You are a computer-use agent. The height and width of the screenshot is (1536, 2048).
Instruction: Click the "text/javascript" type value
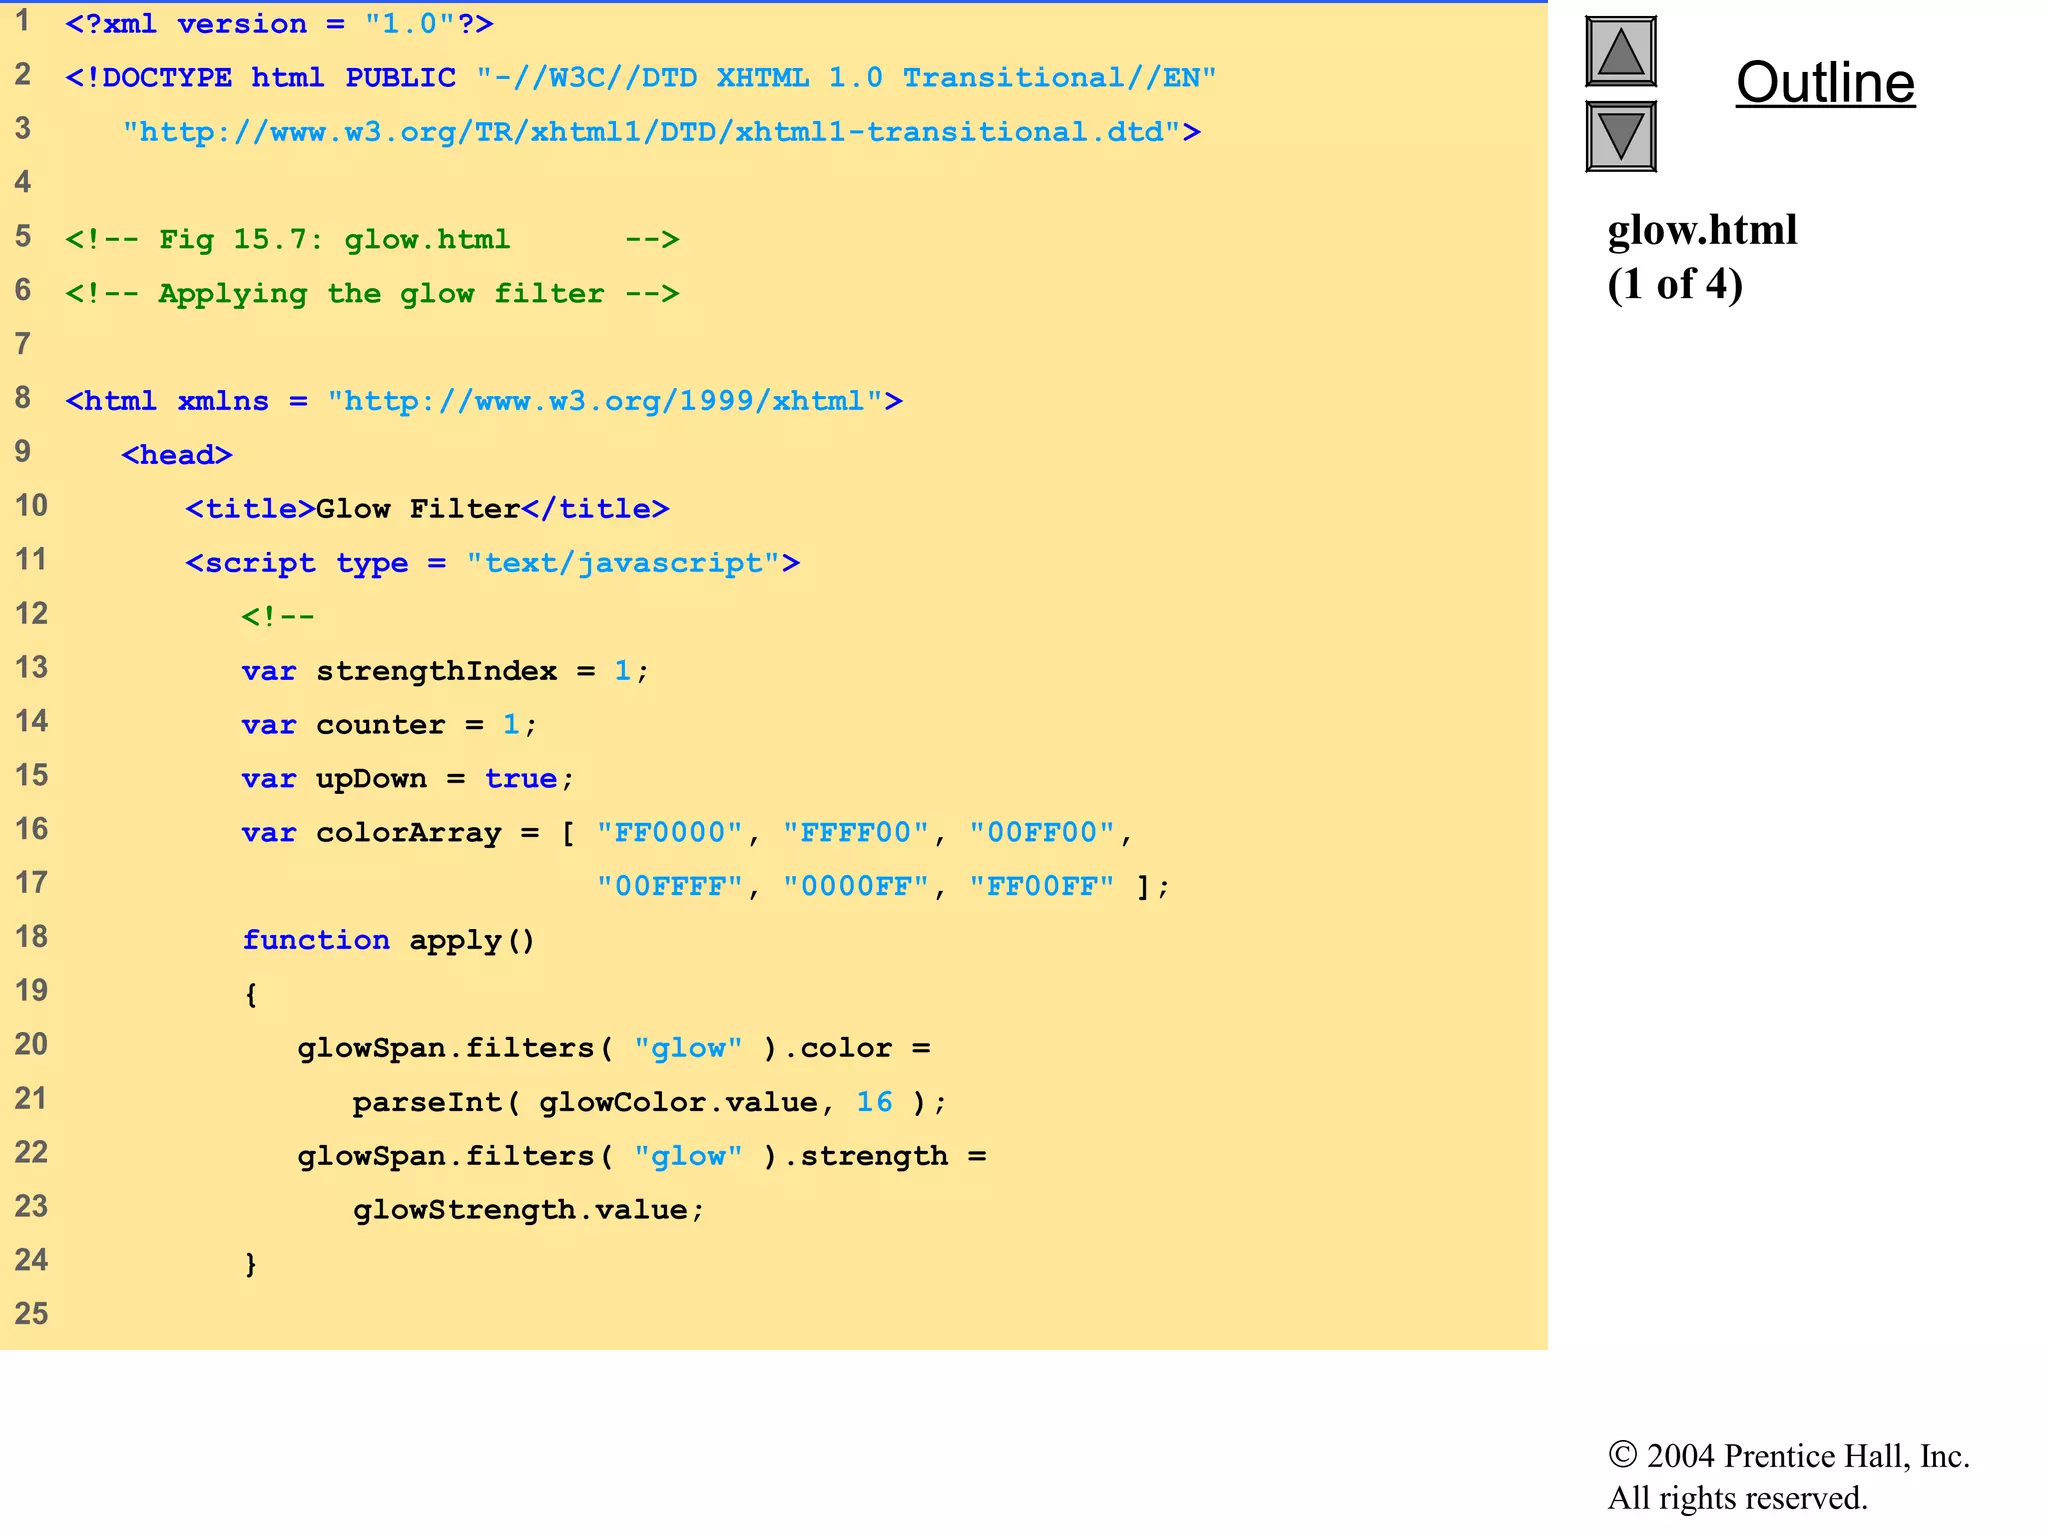[622, 563]
